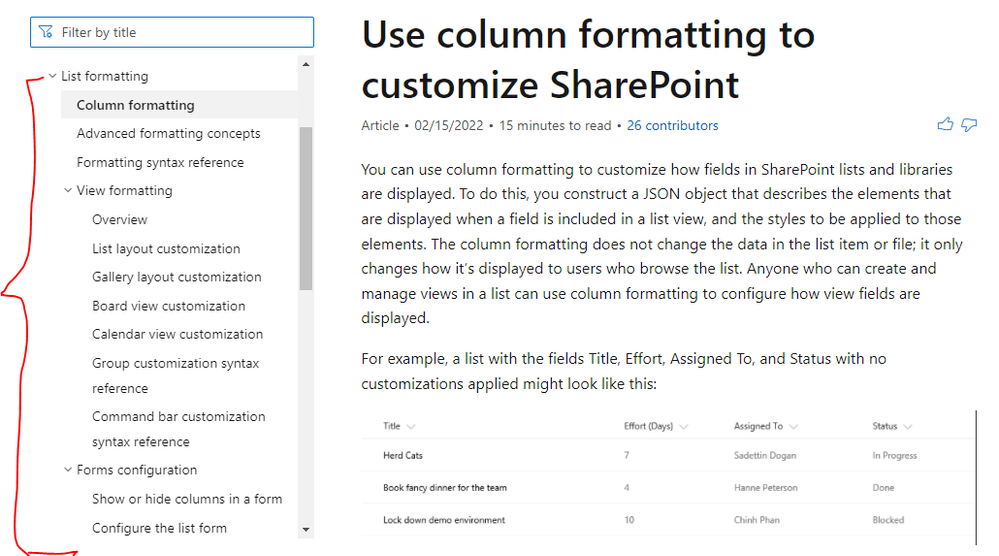
Task: Click the article date 02/15/2022
Action: pos(449,125)
